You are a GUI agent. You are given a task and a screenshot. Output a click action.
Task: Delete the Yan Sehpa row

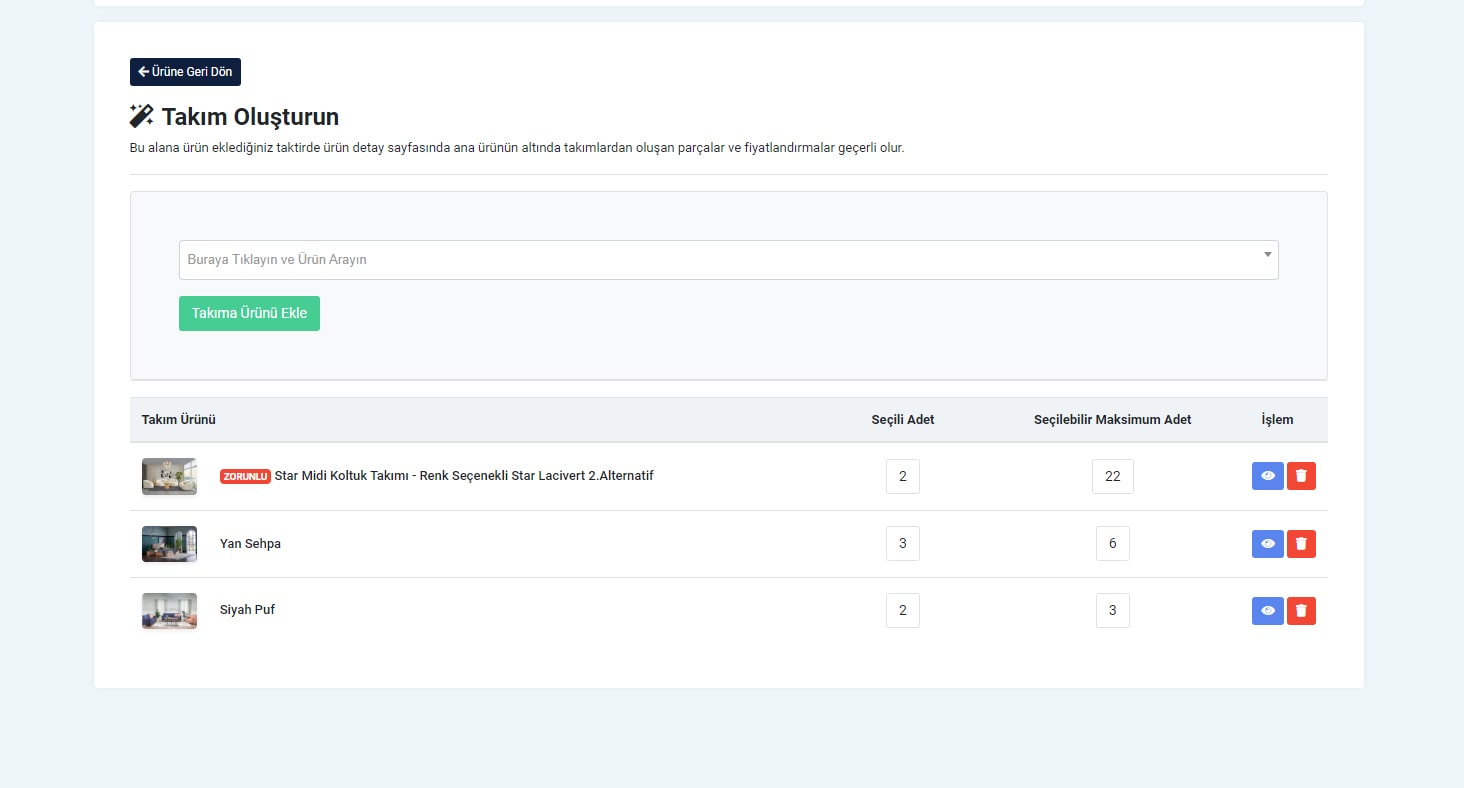point(1301,544)
